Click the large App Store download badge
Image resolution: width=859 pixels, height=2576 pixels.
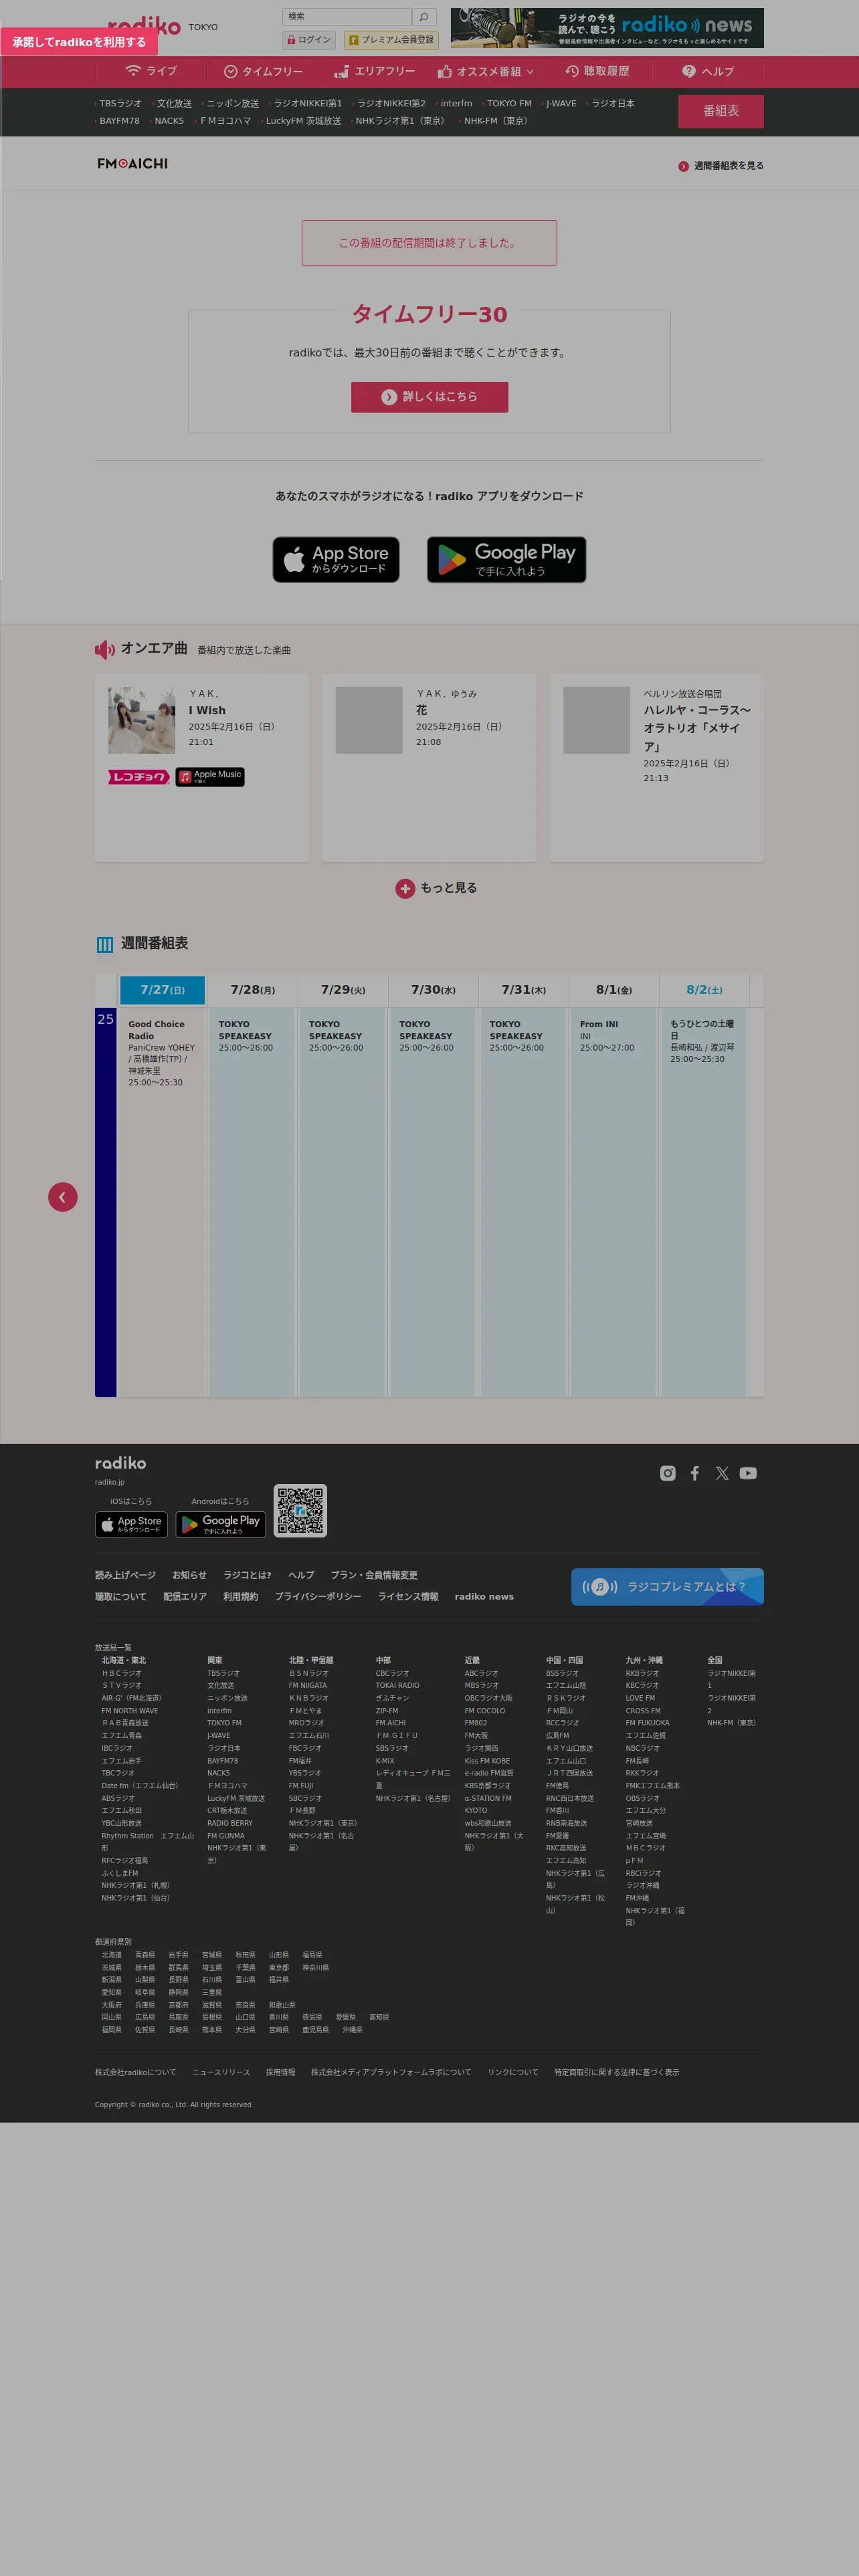[336, 560]
